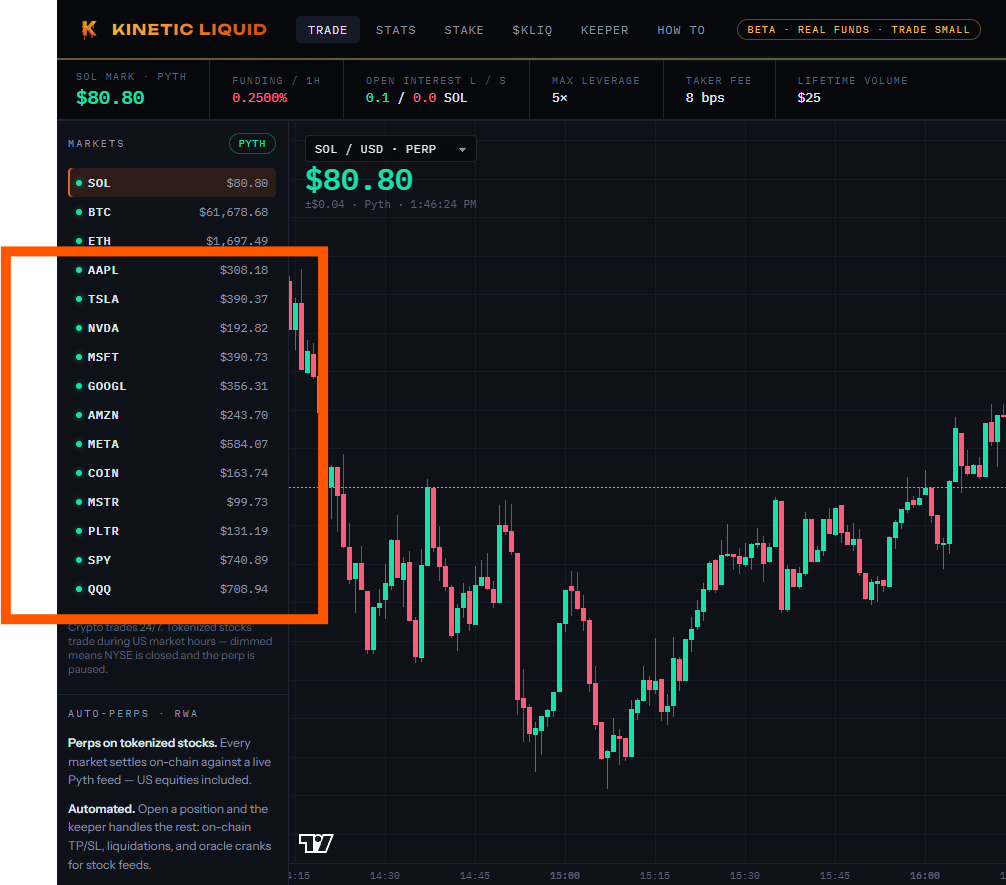1006x885 pixels.
Task: Open the STATS tab
Action: click(396, 30)
